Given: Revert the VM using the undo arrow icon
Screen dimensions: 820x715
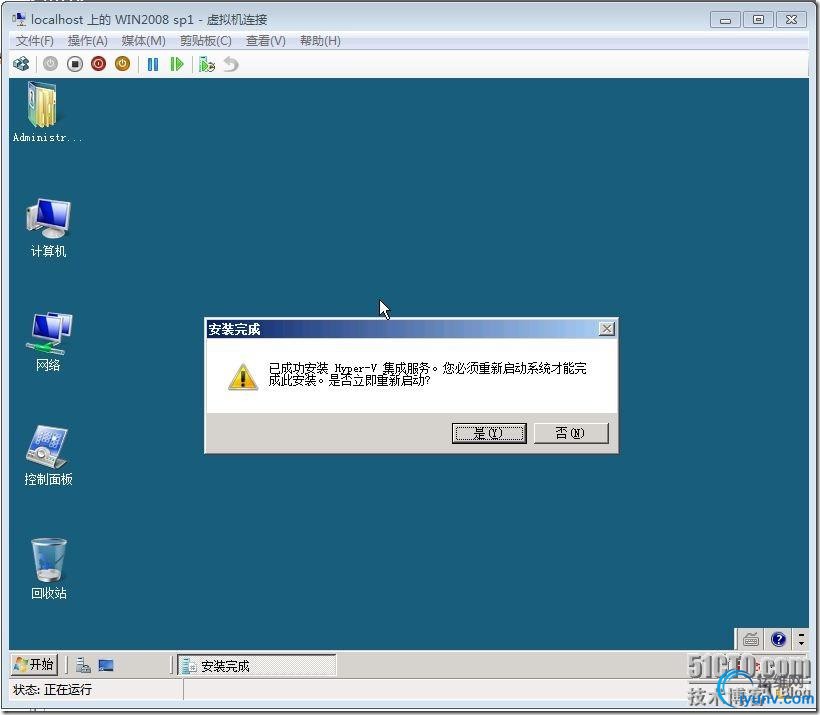Looking at the screenshot, I should click(231, 64).
